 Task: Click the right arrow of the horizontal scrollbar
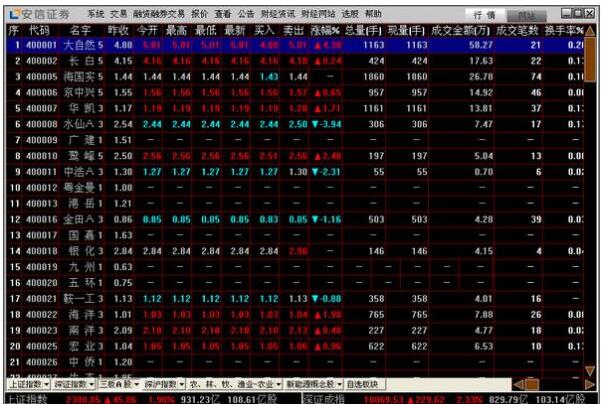point(590,384)
